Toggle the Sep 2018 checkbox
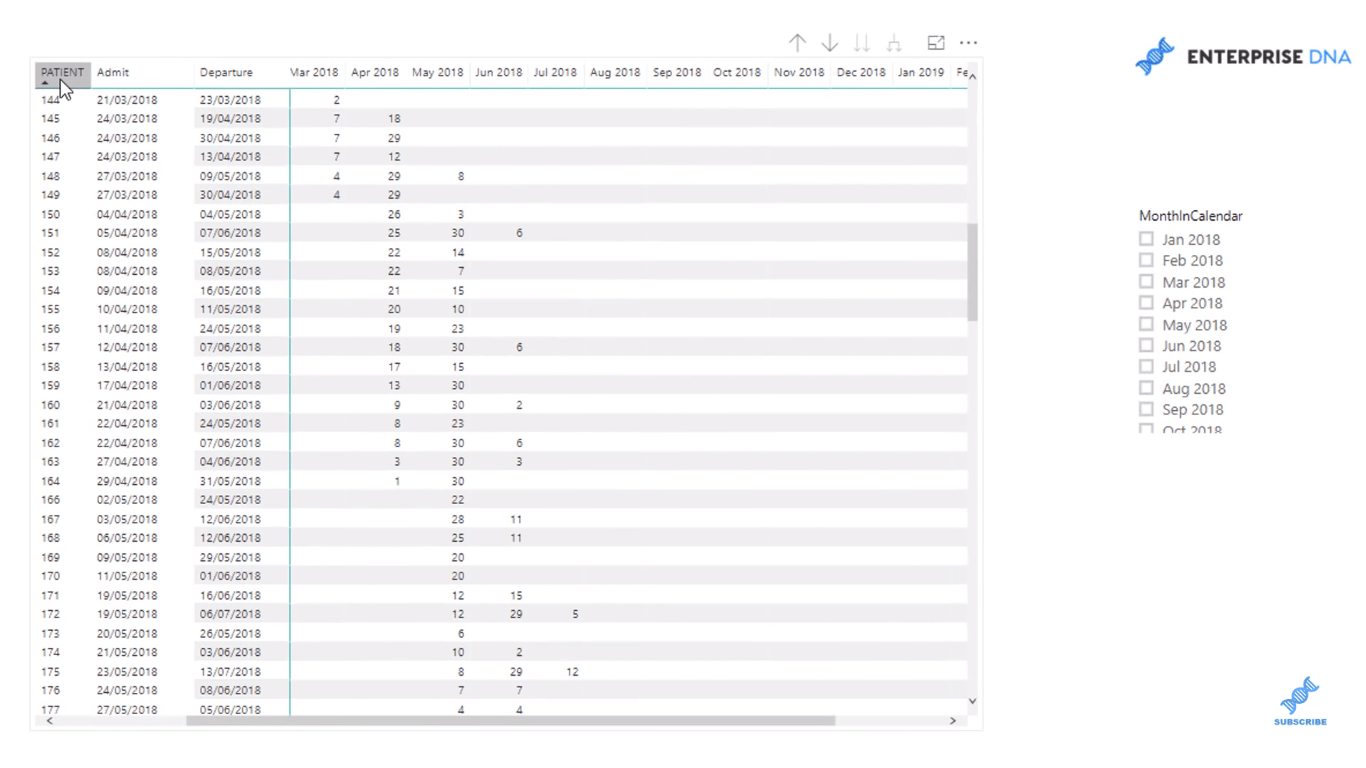 tap(1146, 409)
